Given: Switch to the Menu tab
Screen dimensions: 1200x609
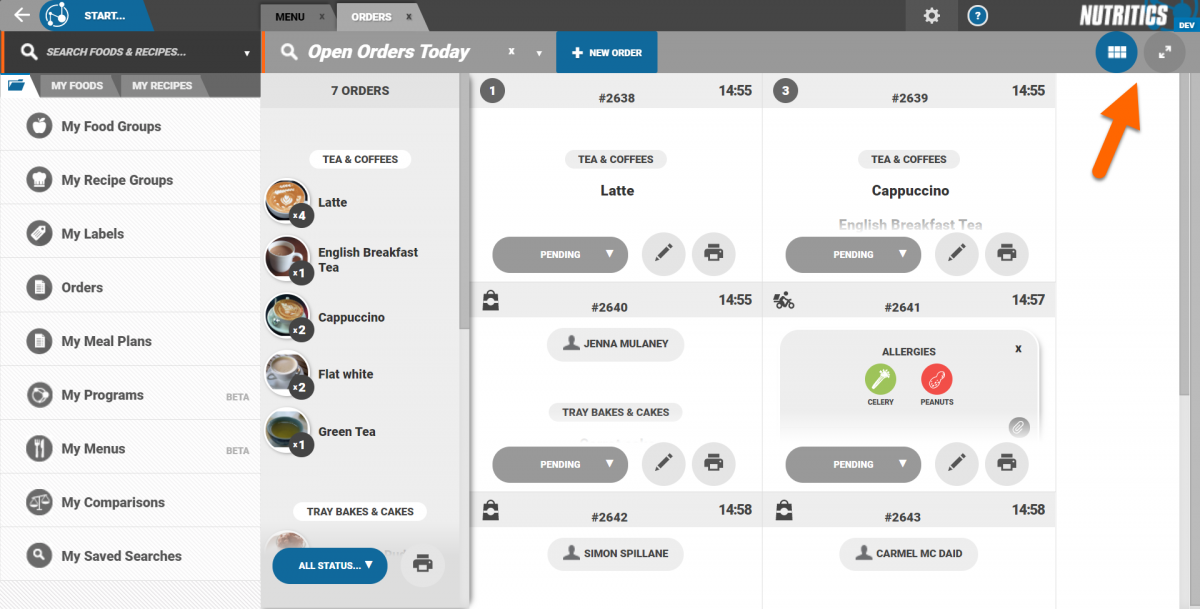Looking at the screenshot, I should [x=290, y=17].
